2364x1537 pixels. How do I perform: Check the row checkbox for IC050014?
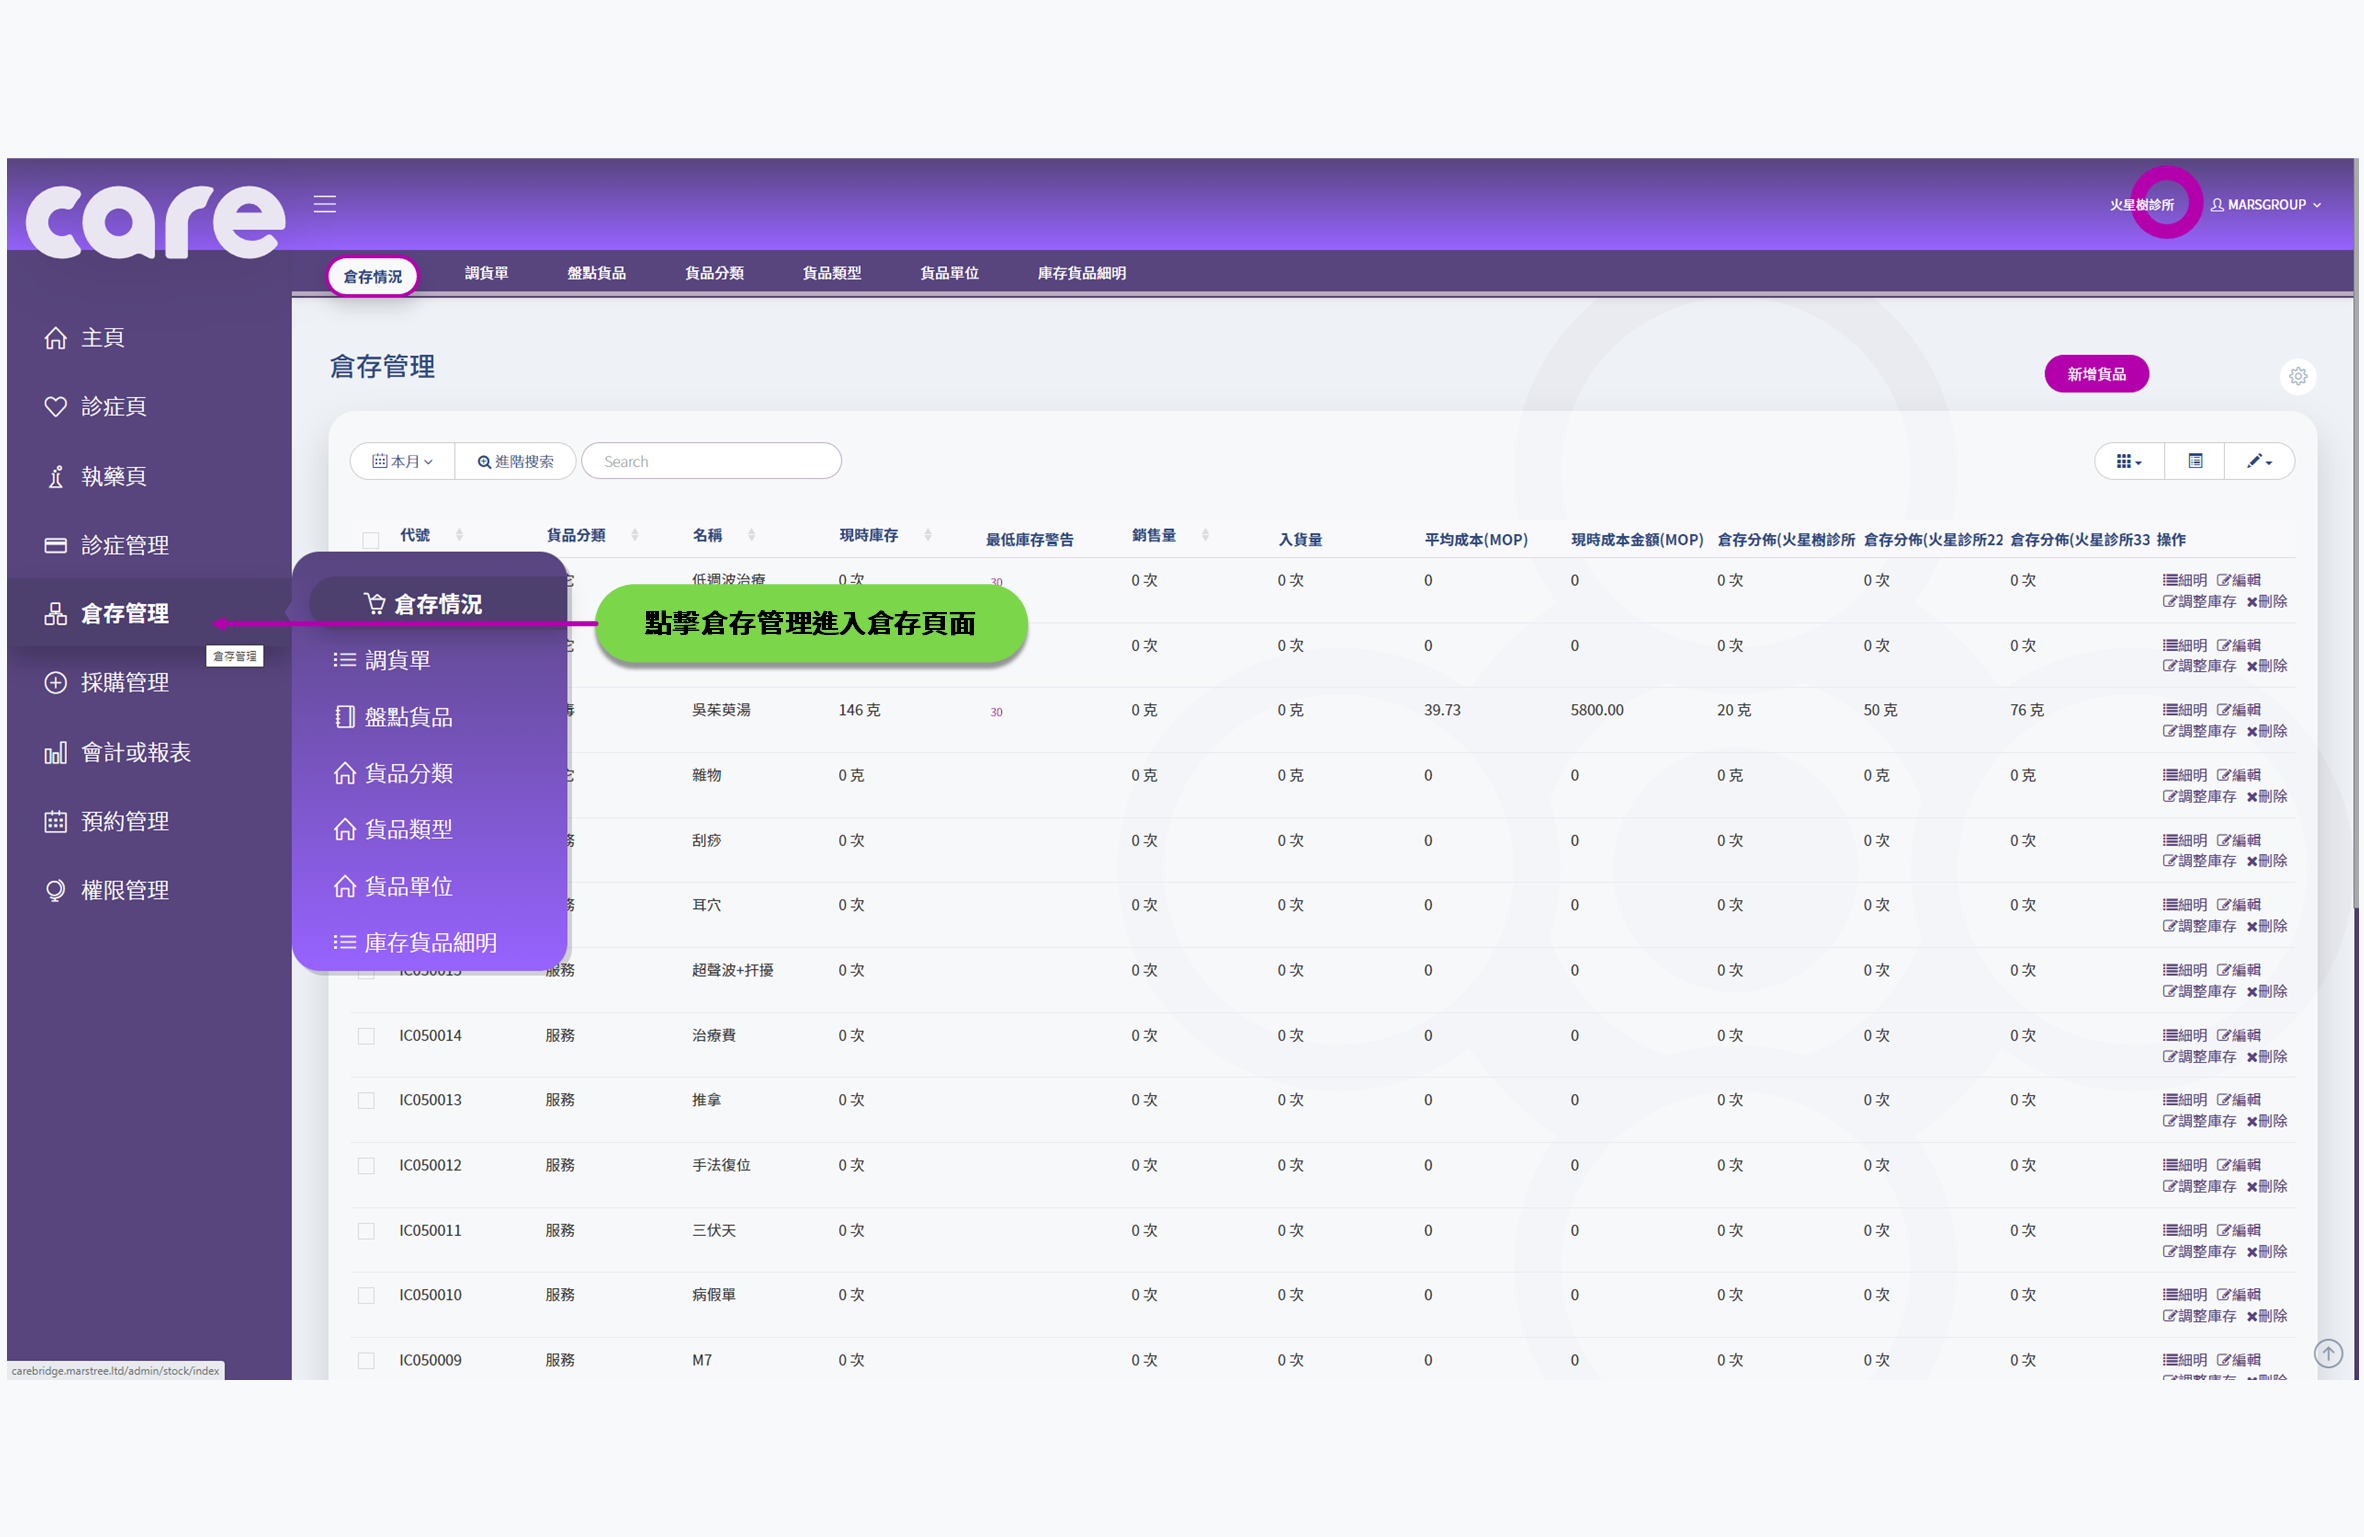point(367,1036)
